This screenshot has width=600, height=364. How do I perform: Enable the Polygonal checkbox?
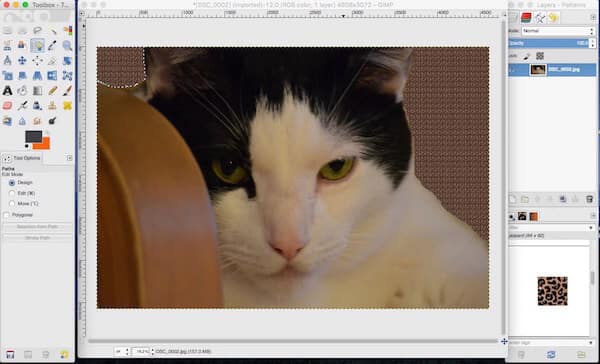(x=7, y=215)
